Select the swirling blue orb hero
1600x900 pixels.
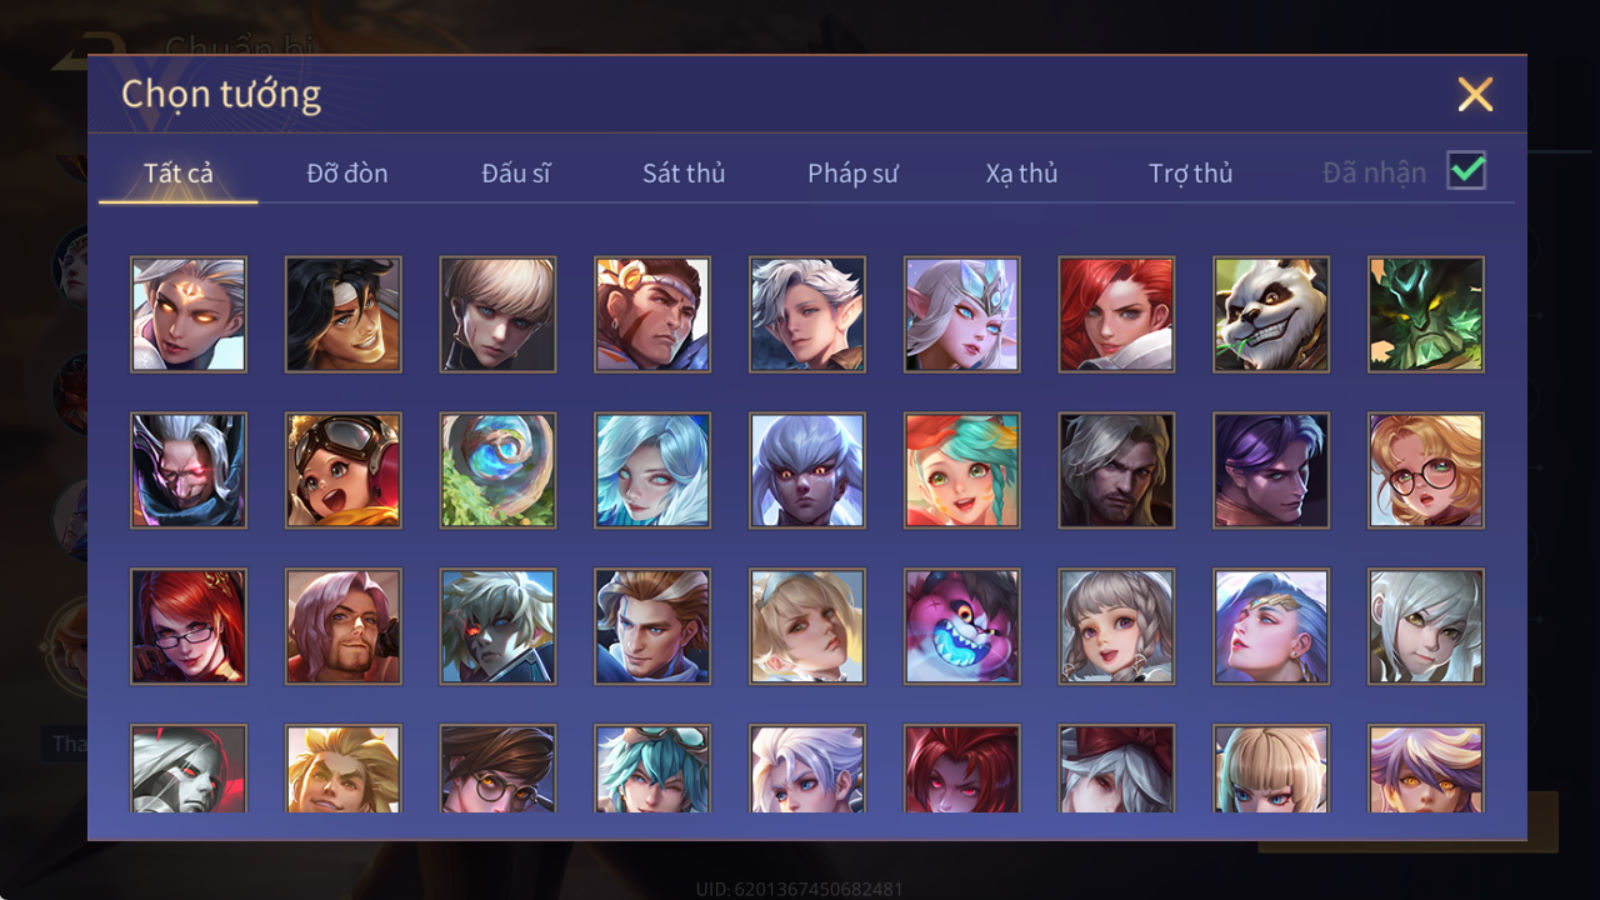tap(498, 470)
